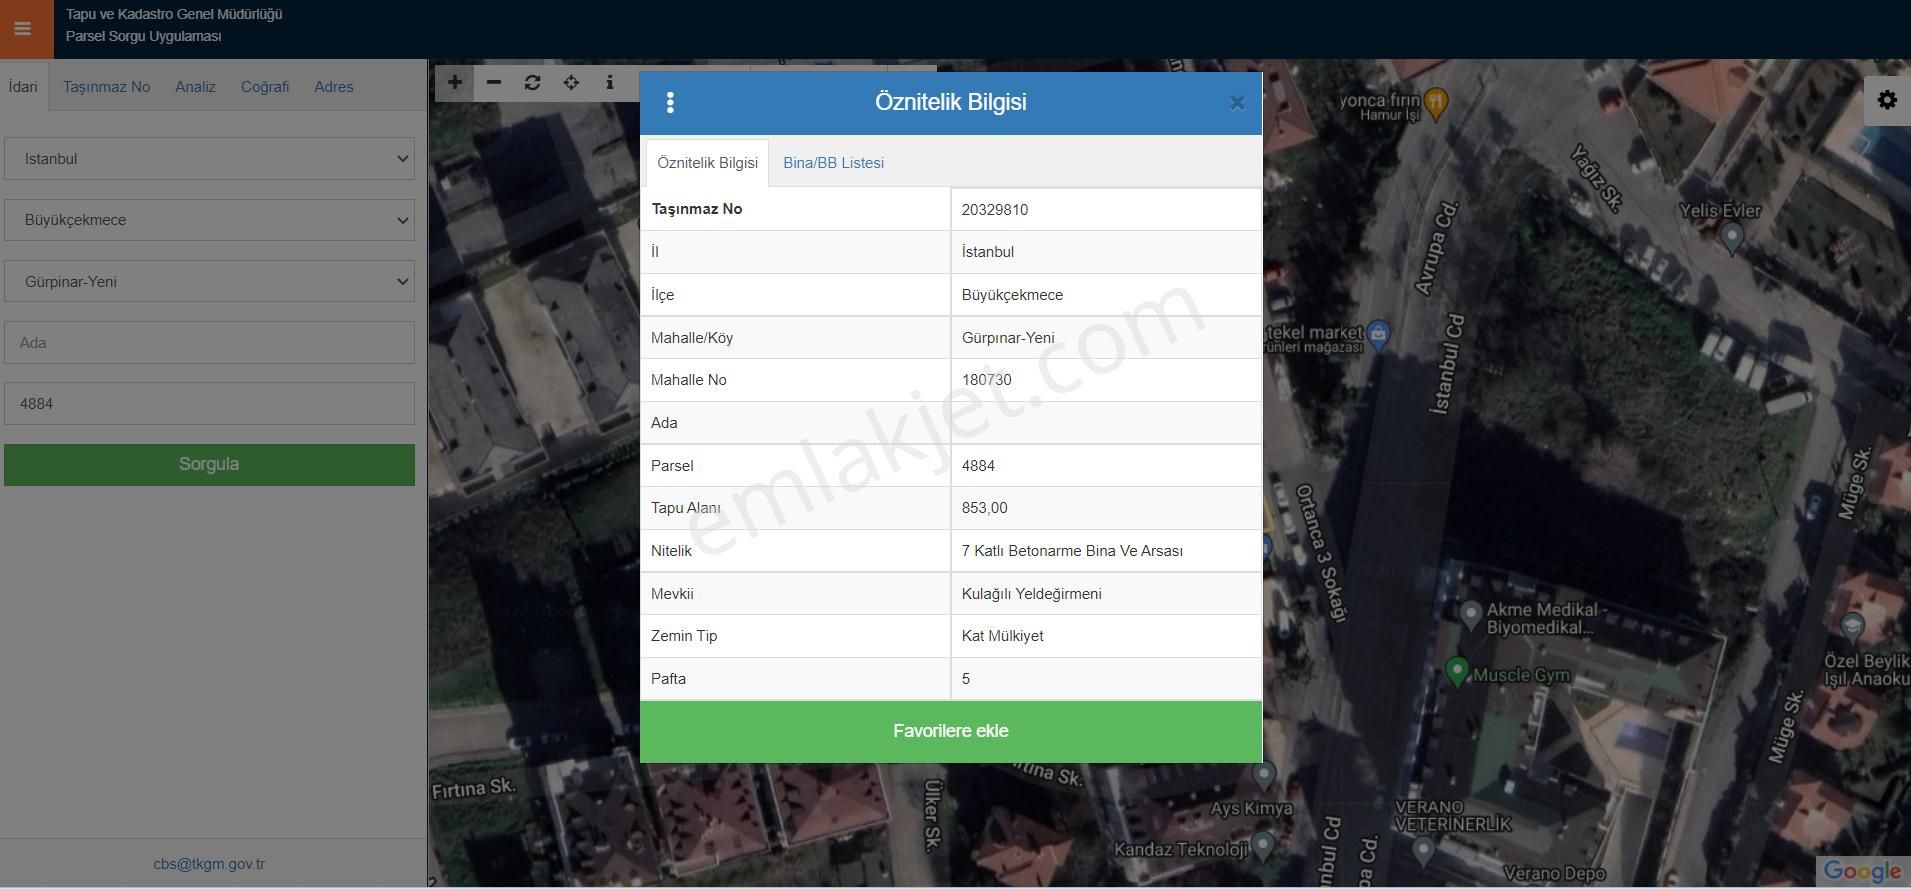The width and height of the screenshot is (1911, 889).
Task: Close the Öznitelik Bilgisi dialog
Action: (1237, 103)
